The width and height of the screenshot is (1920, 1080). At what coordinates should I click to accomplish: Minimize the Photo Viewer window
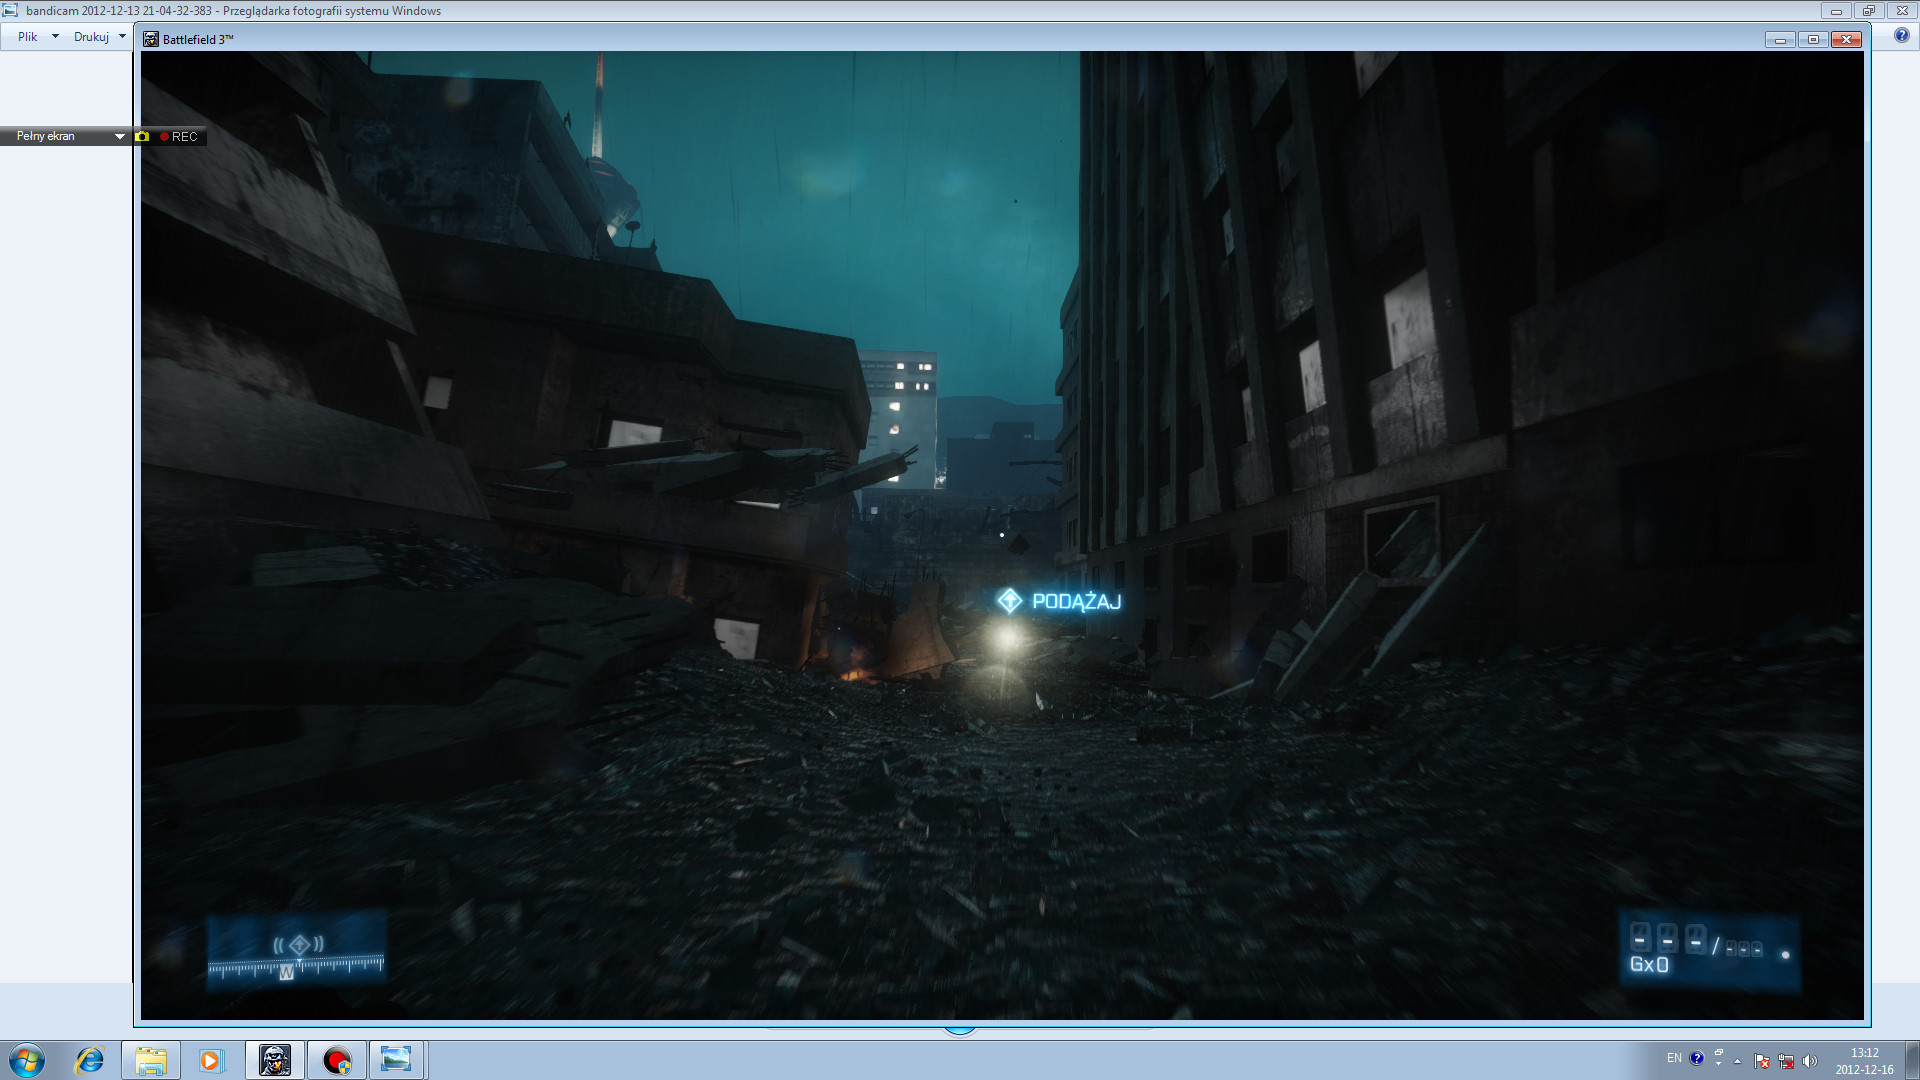click(x=1836, y=11)
